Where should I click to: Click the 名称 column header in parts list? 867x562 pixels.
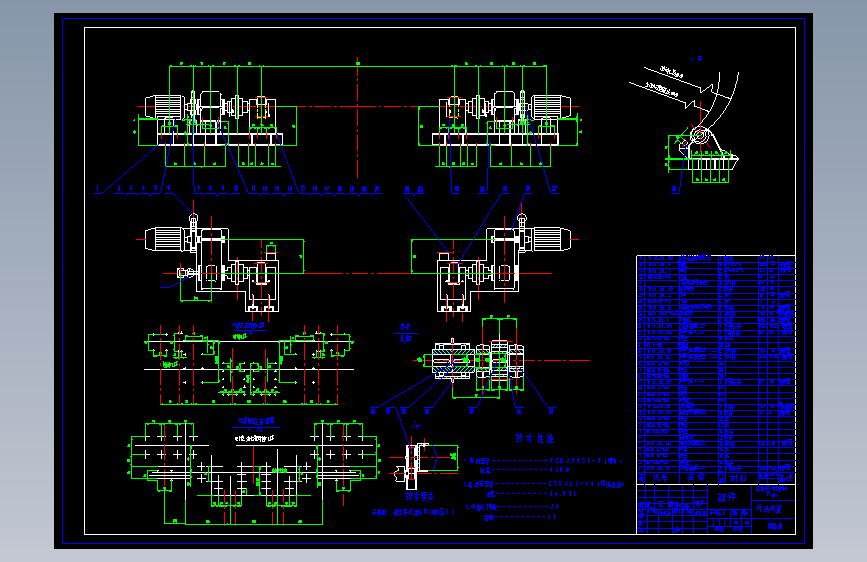(696, 477)
